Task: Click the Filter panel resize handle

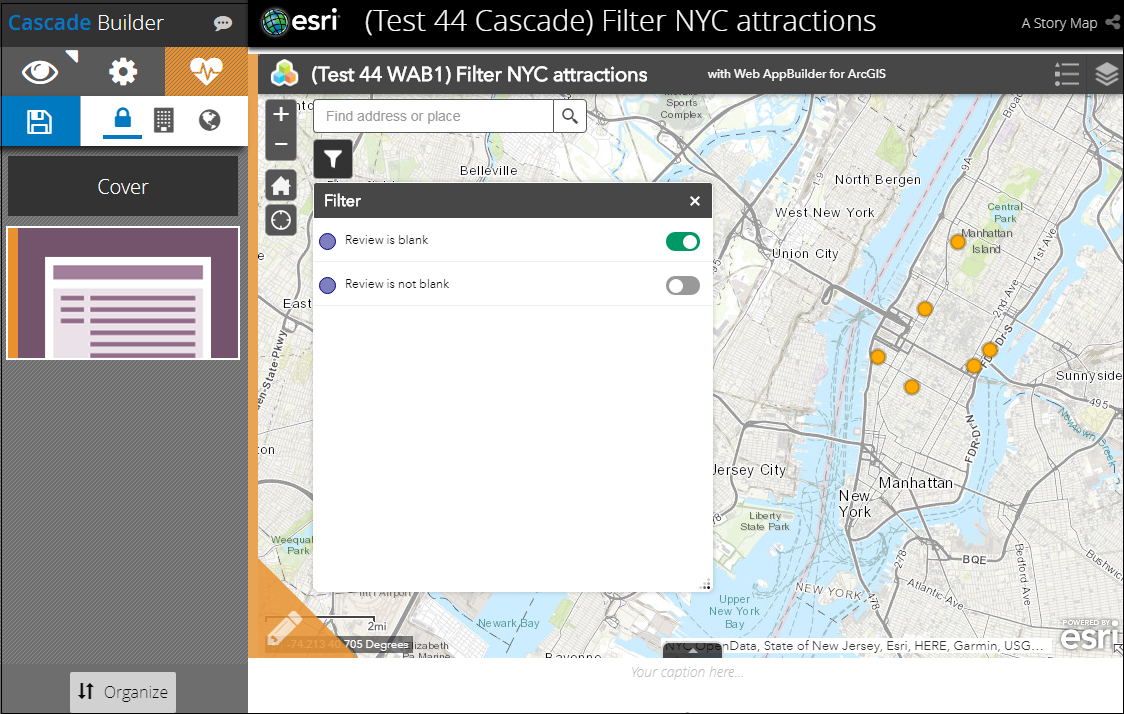Action: click(705, 585)
